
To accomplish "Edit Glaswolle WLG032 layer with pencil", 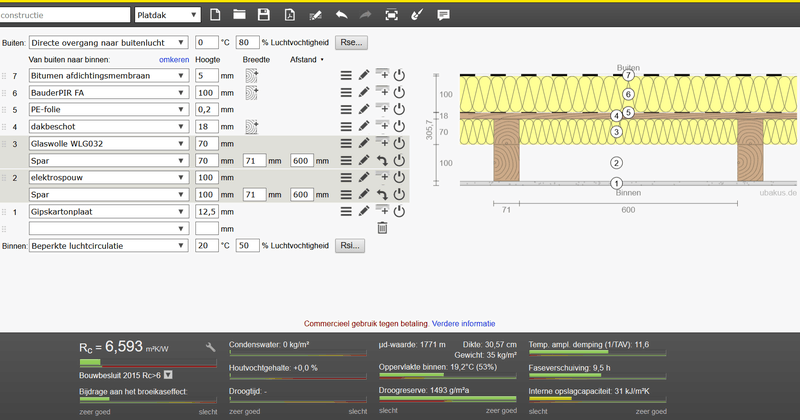I will [x=364, y=143].
